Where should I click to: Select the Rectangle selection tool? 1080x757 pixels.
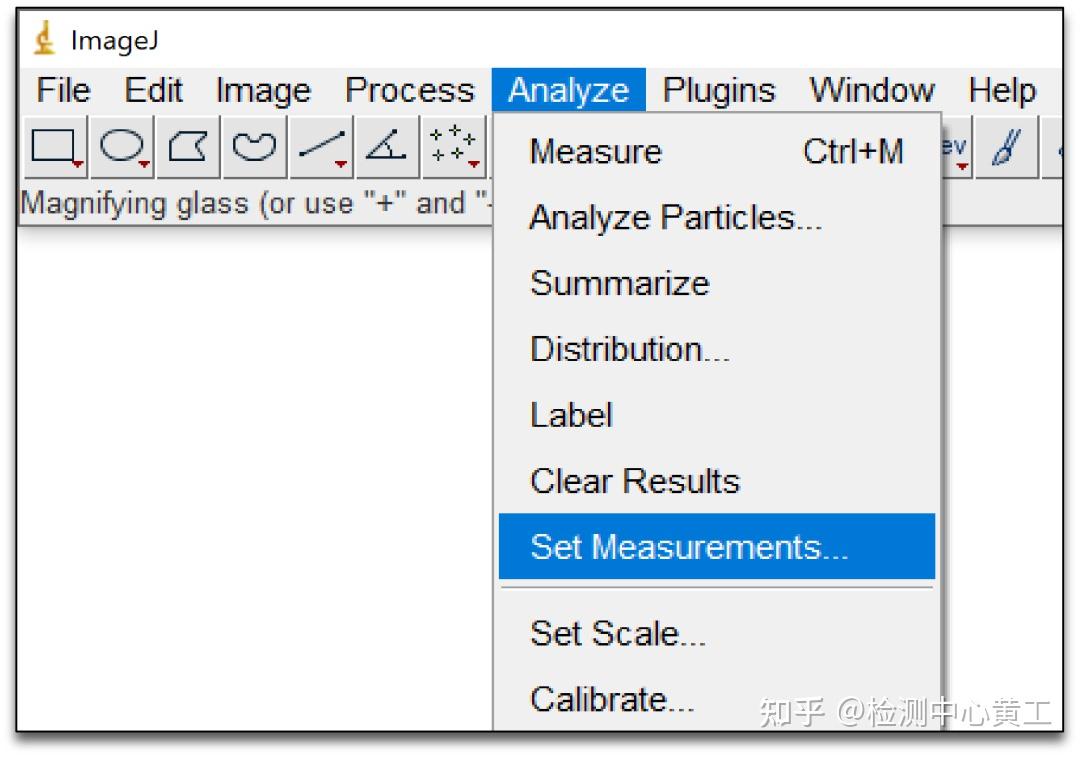54,148
